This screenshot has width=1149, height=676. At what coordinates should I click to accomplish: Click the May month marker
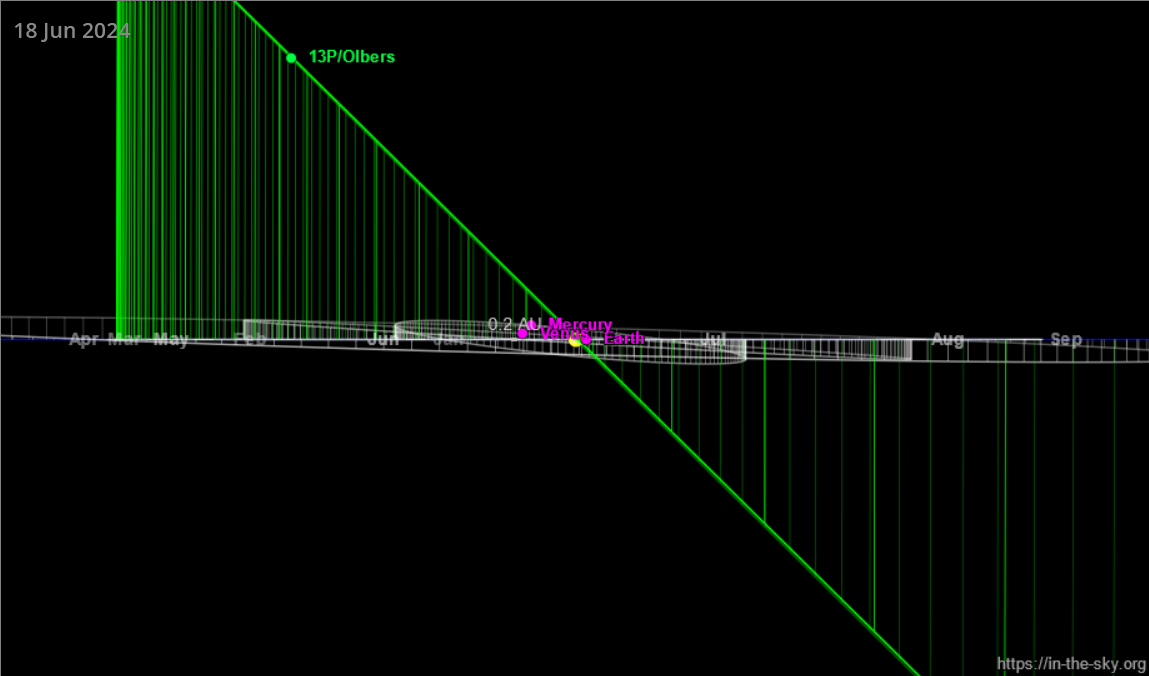(x=171, y=340)
